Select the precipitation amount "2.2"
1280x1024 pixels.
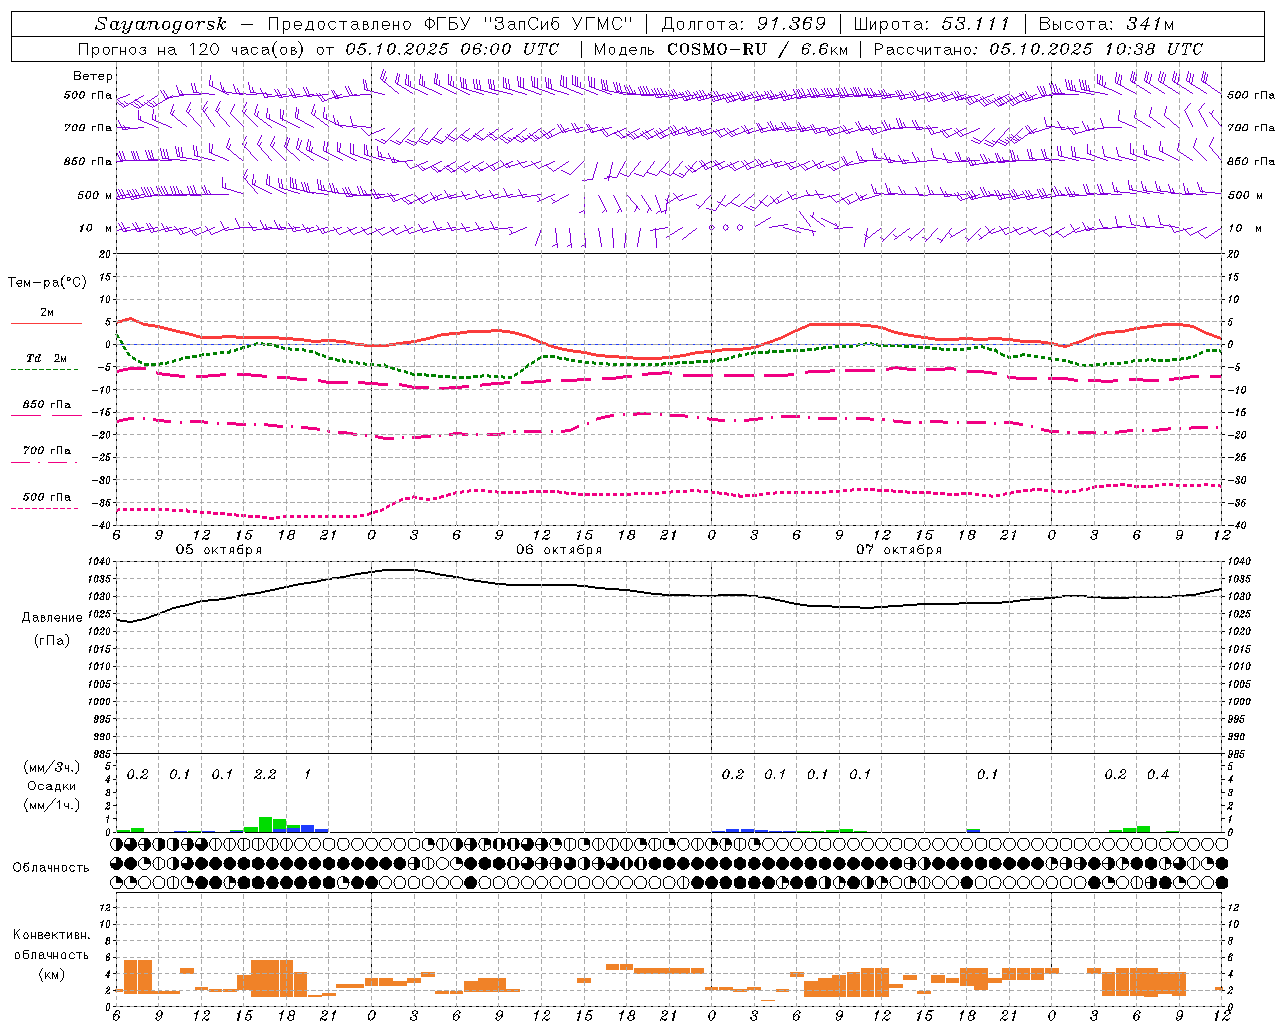pyautogui.click(x=265, y=774)
